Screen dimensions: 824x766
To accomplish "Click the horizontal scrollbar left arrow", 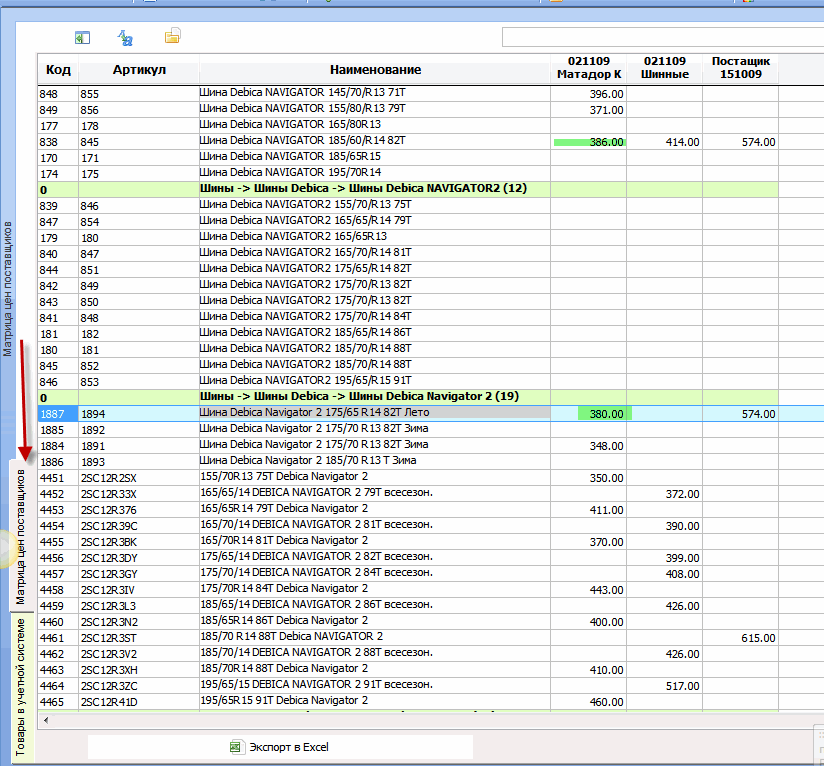I will (x=46, y=720).
